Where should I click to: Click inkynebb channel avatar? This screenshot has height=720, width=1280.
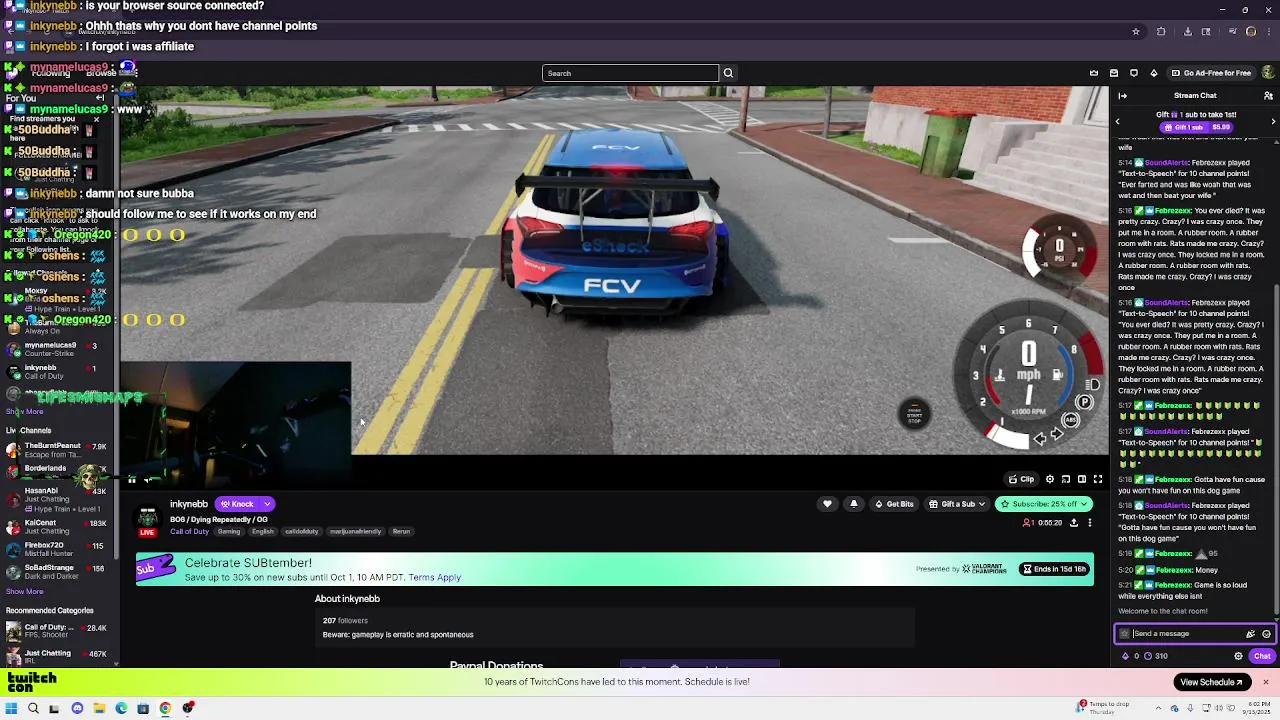(148, 517)
